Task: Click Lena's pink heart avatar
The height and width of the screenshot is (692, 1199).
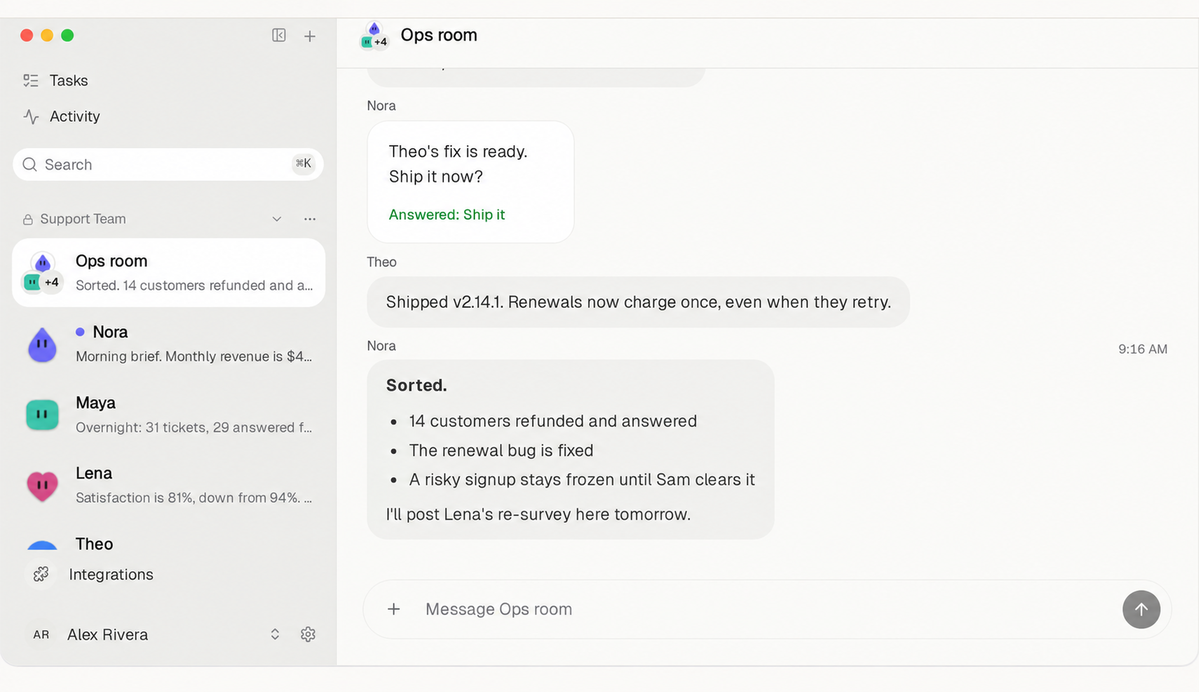Action: point(42,485)
